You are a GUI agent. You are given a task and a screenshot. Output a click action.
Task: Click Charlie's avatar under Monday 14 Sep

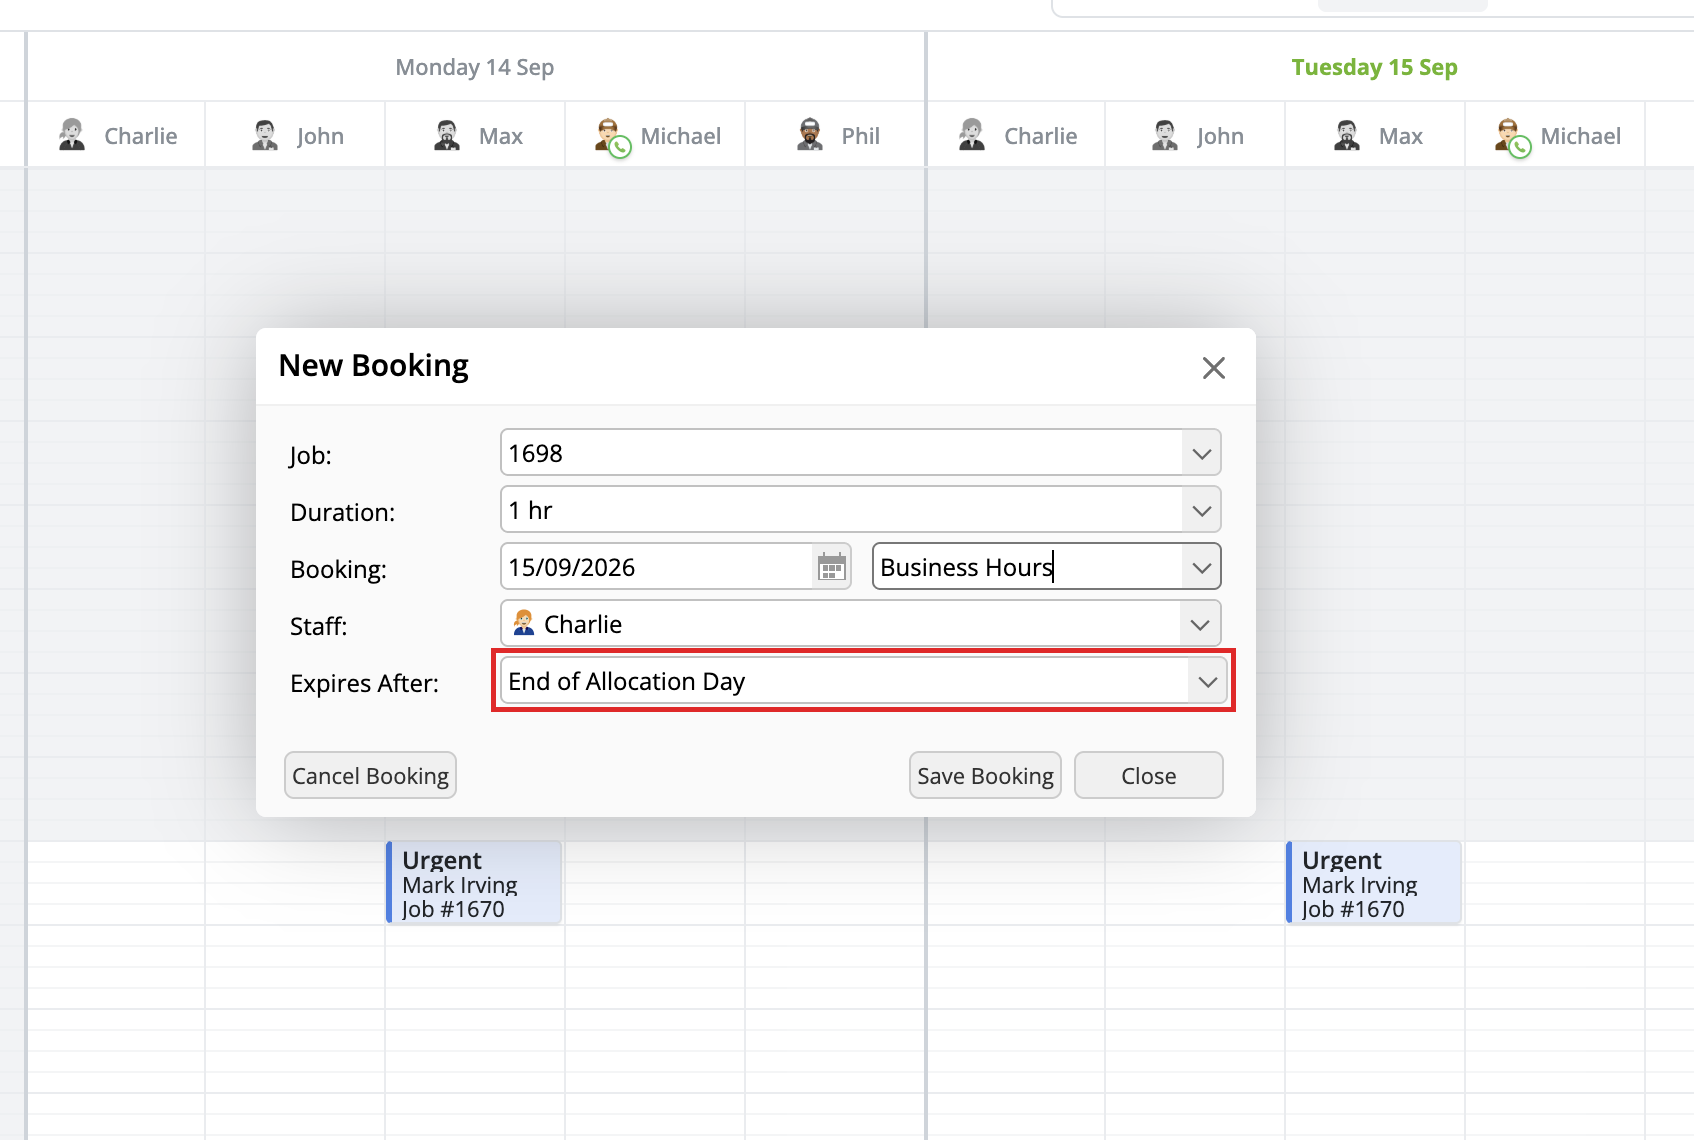72,135
